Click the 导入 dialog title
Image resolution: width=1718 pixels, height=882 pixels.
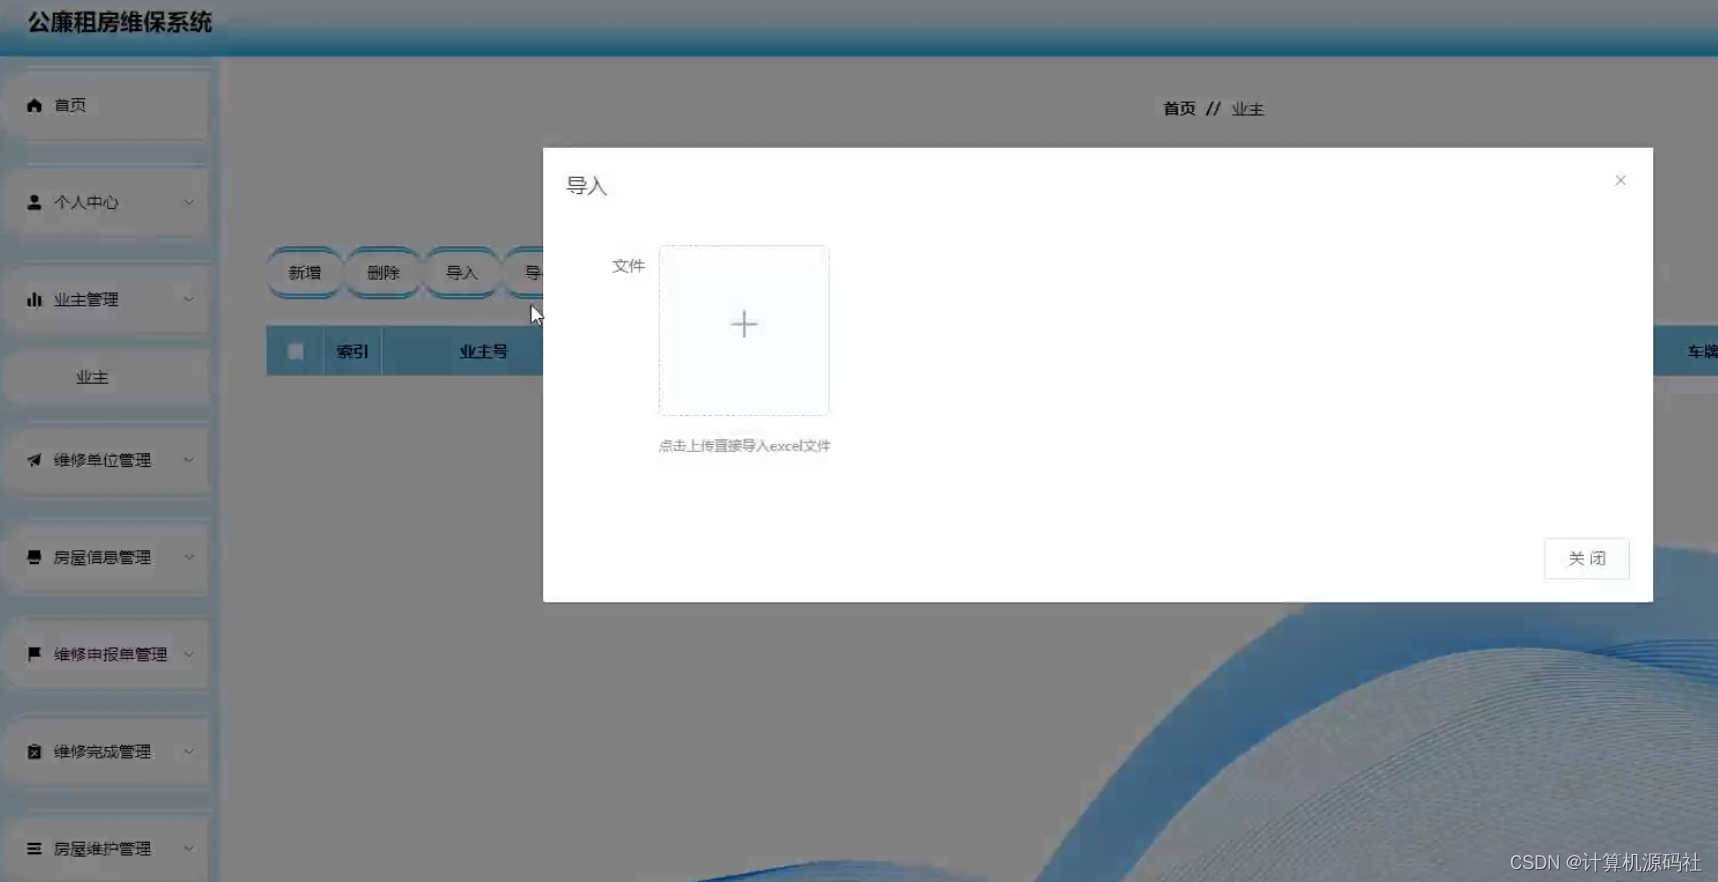pos(587,186)
